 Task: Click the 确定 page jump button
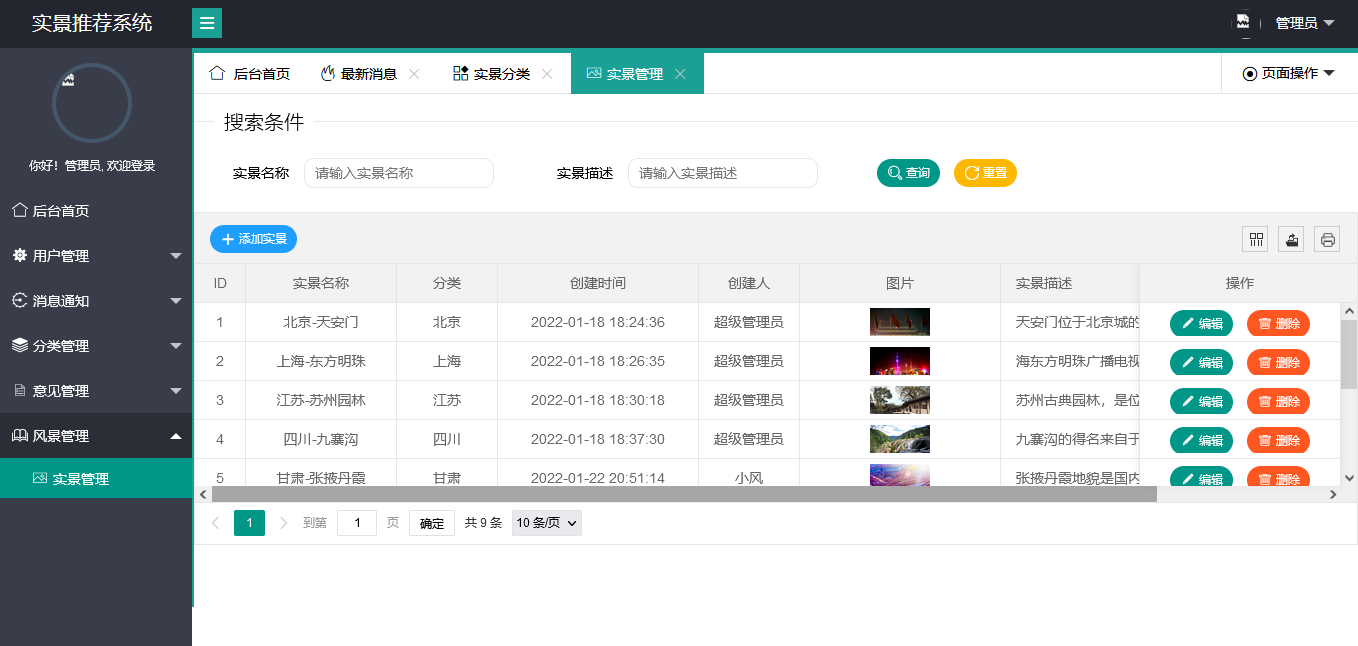point(432,523)
